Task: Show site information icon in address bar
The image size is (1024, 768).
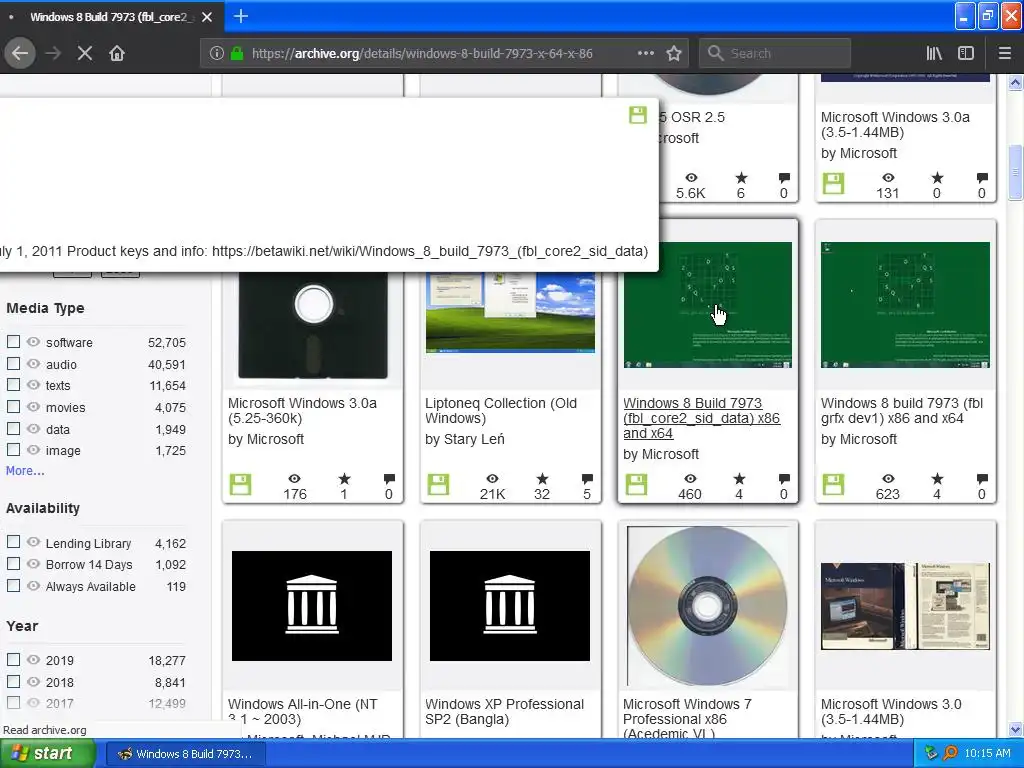Action: pyautogui.click(x=217, y=54)
